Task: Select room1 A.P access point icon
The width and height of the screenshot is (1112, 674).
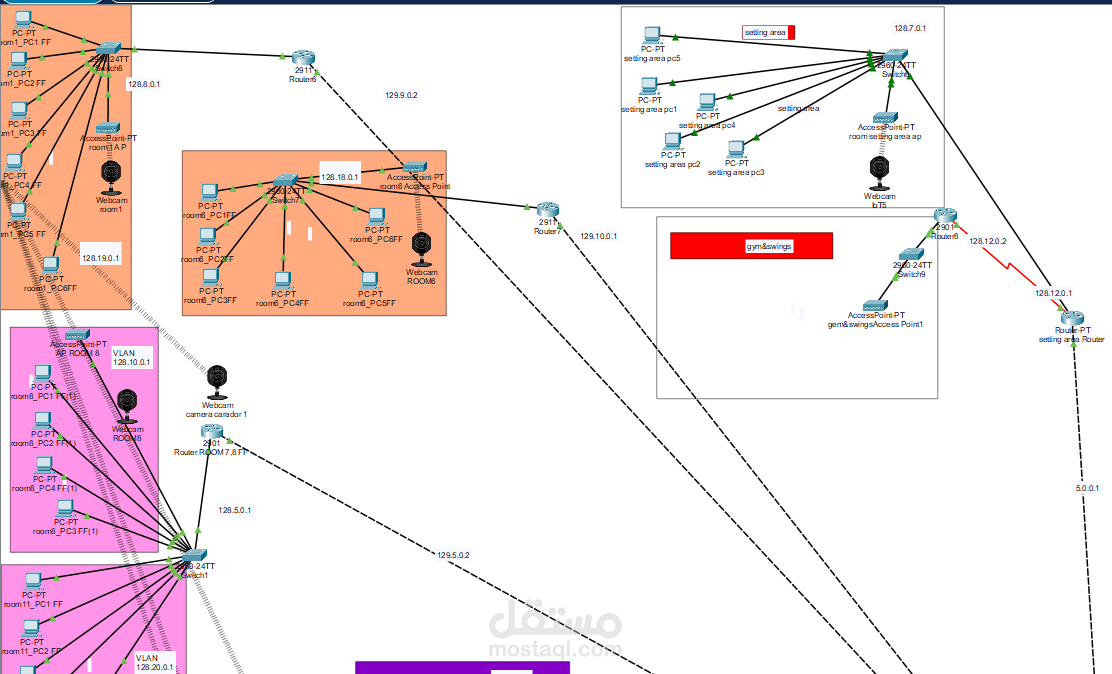Action: [x=108, y=128]
